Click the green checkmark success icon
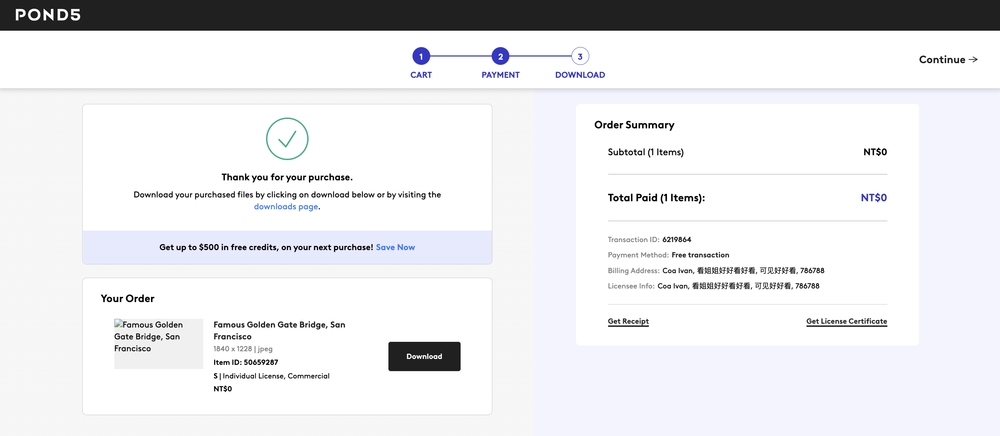 point(287,138)
